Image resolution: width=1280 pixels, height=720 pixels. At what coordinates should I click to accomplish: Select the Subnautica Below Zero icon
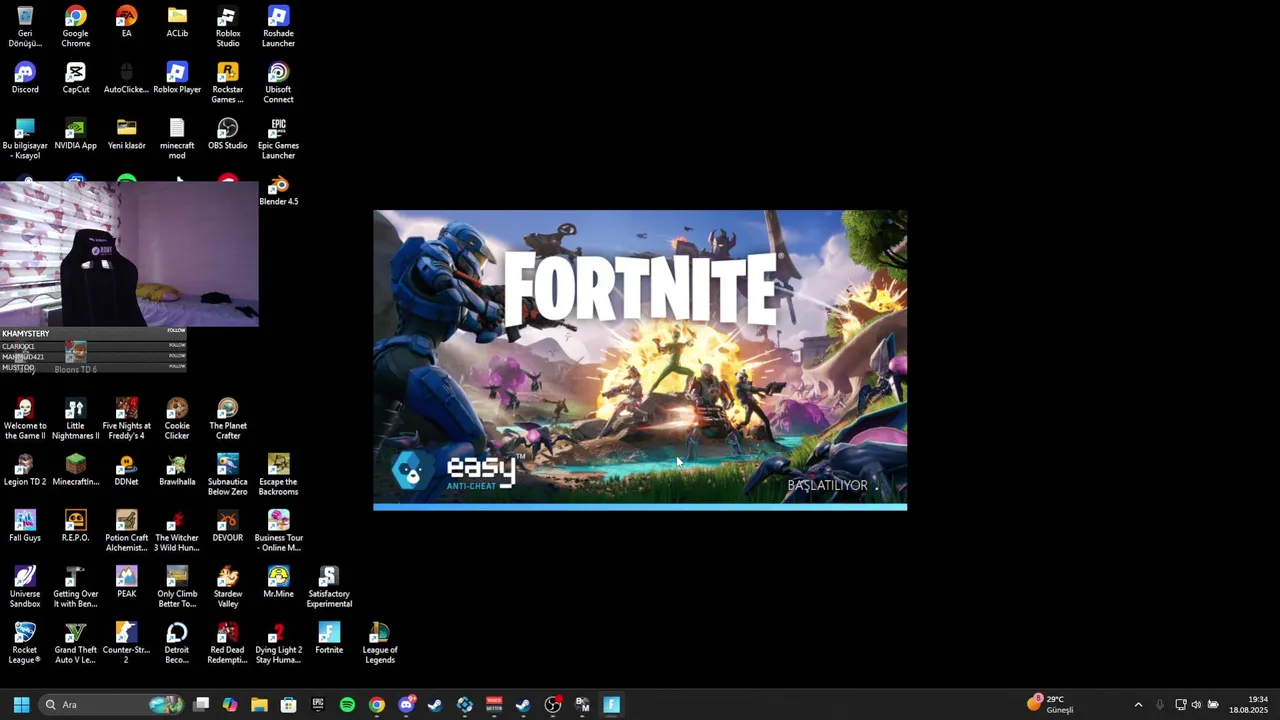(228, 475)
